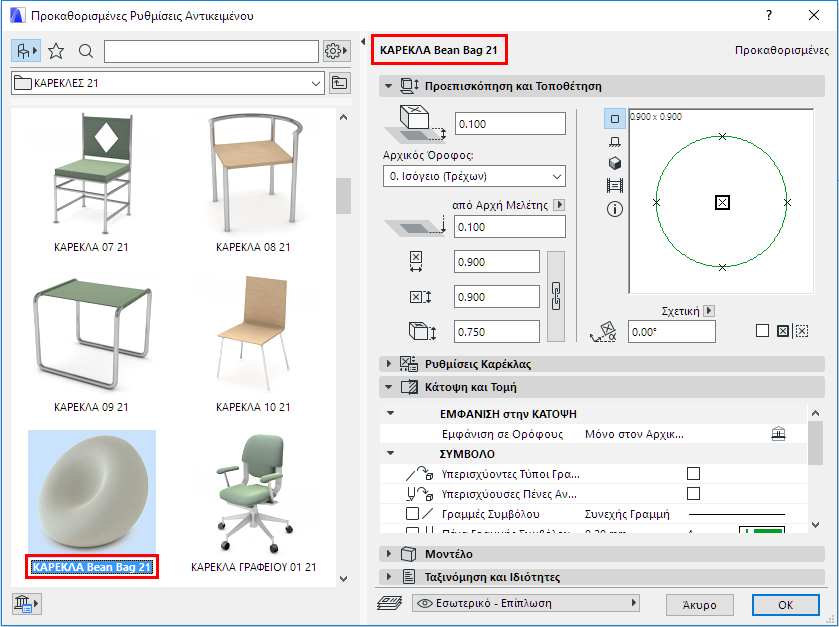Click the Άκυρο cancel button
The image size is (839, 627).
699,605
